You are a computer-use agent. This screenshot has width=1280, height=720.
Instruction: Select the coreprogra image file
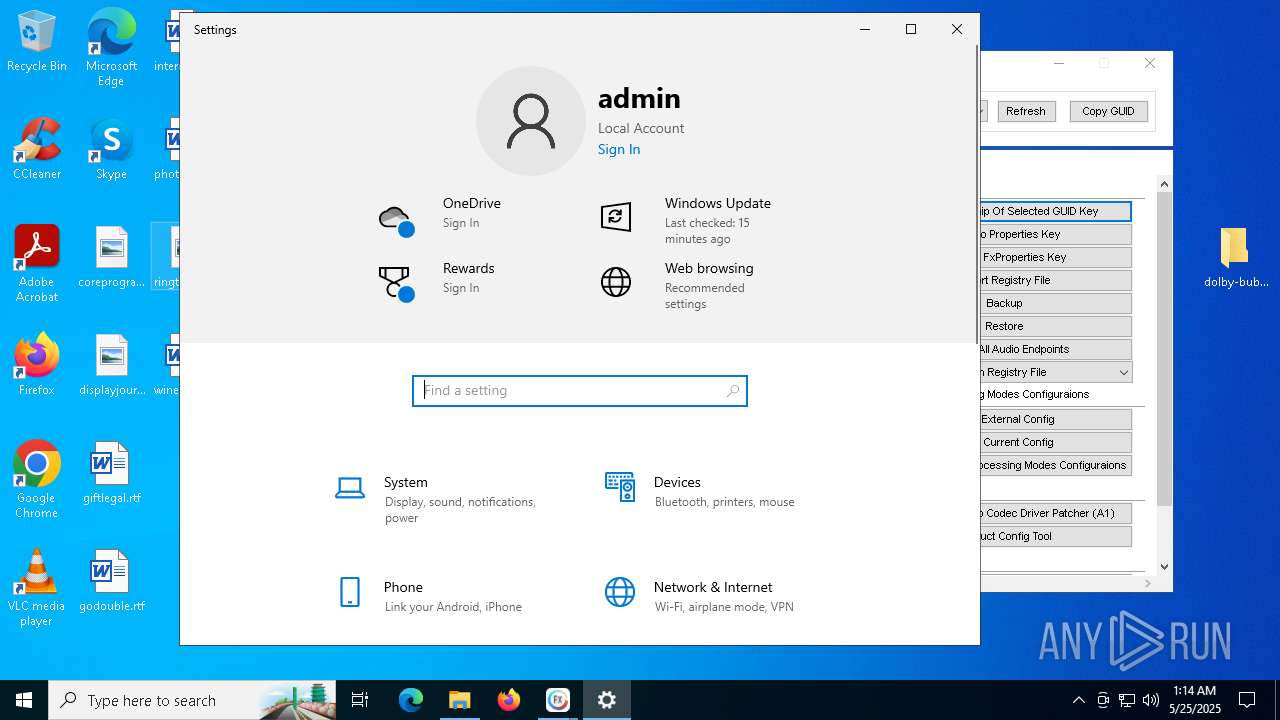[x=111, y=257]
